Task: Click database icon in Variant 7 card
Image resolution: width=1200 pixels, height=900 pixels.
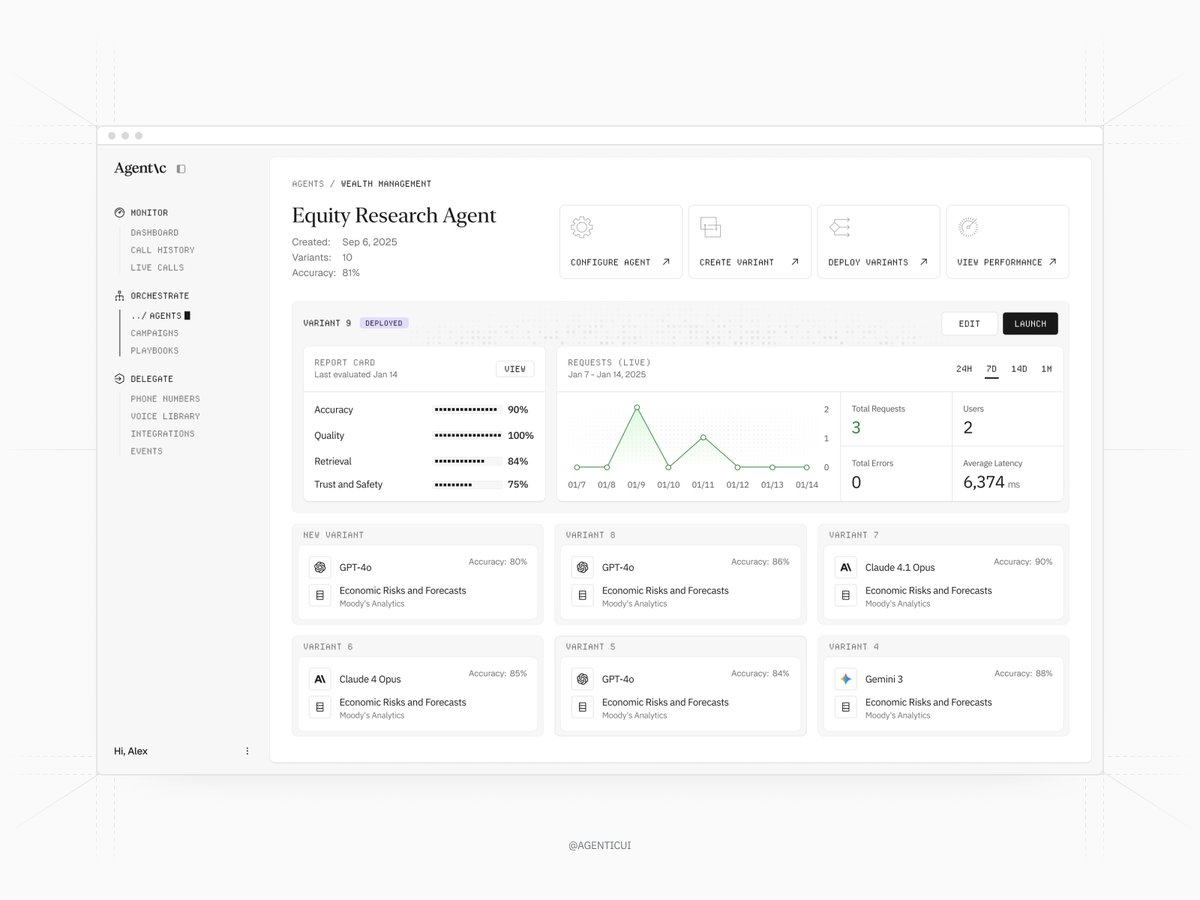Action: tap(846, 595)
